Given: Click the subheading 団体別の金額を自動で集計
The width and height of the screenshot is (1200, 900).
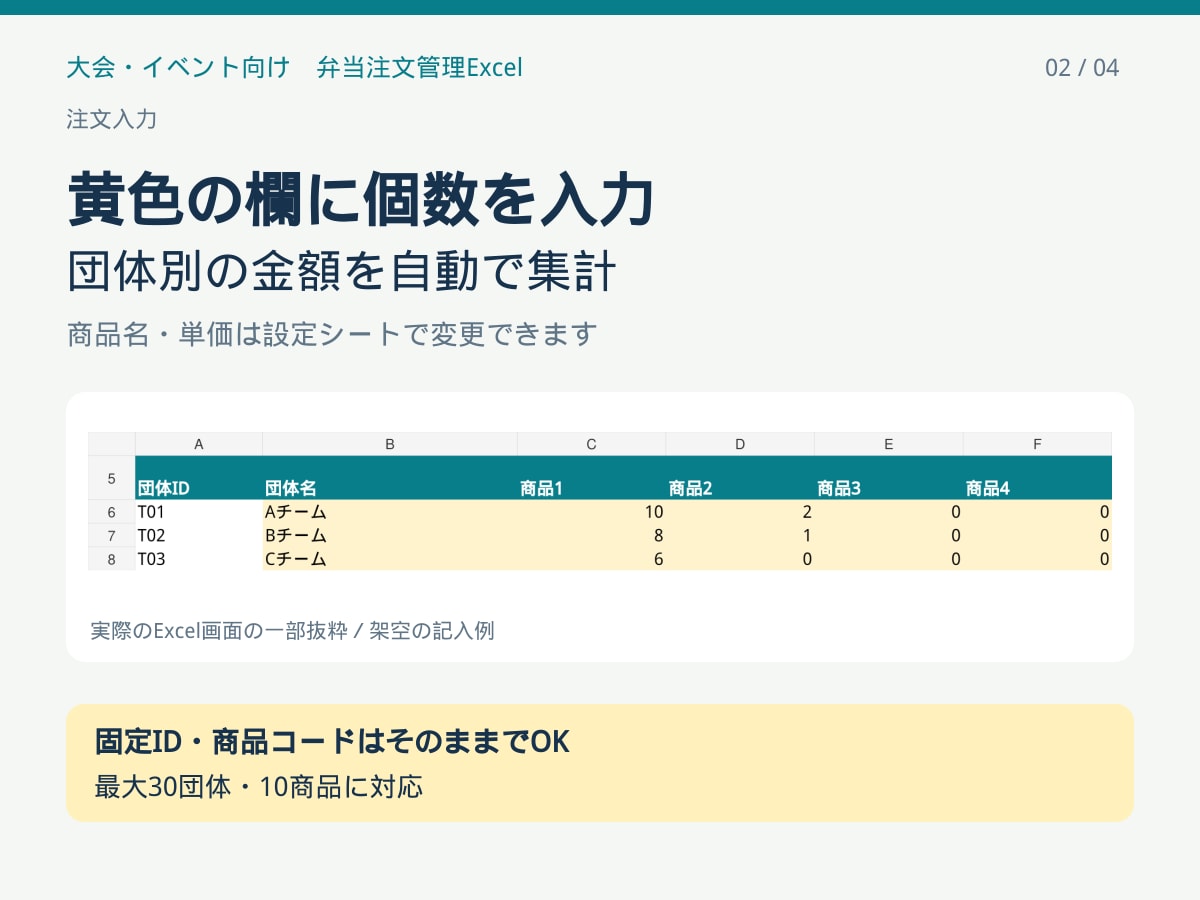Looking at the screenshot, I should (x=342, y=272).
